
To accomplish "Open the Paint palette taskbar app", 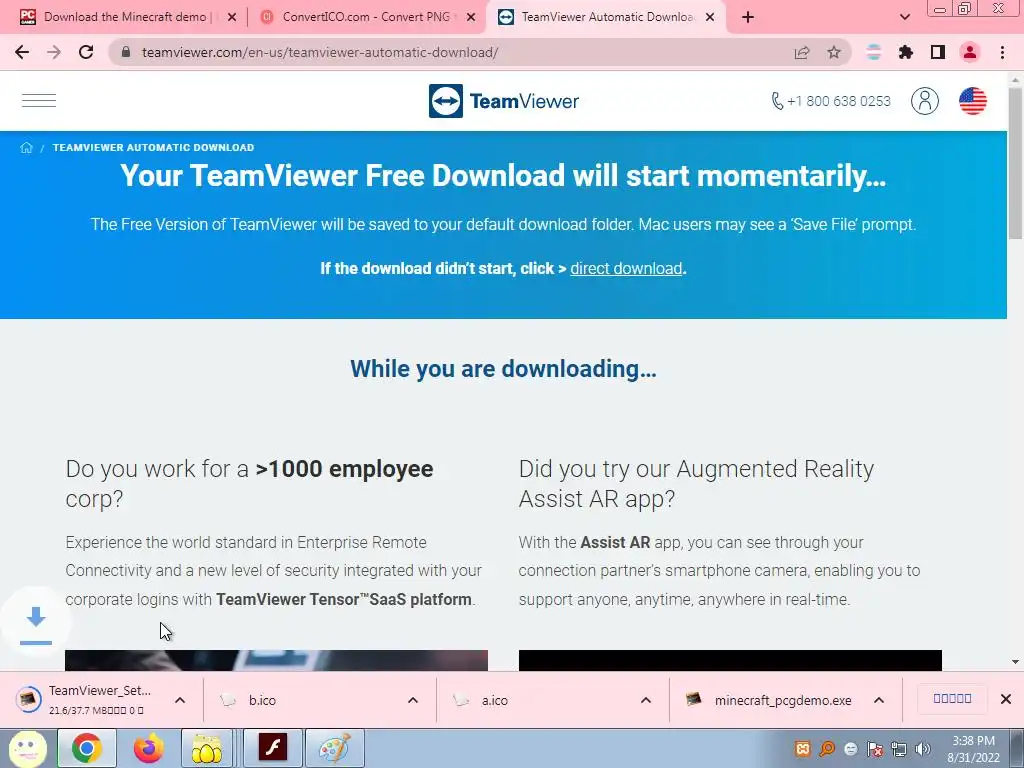I will (334, 748).
